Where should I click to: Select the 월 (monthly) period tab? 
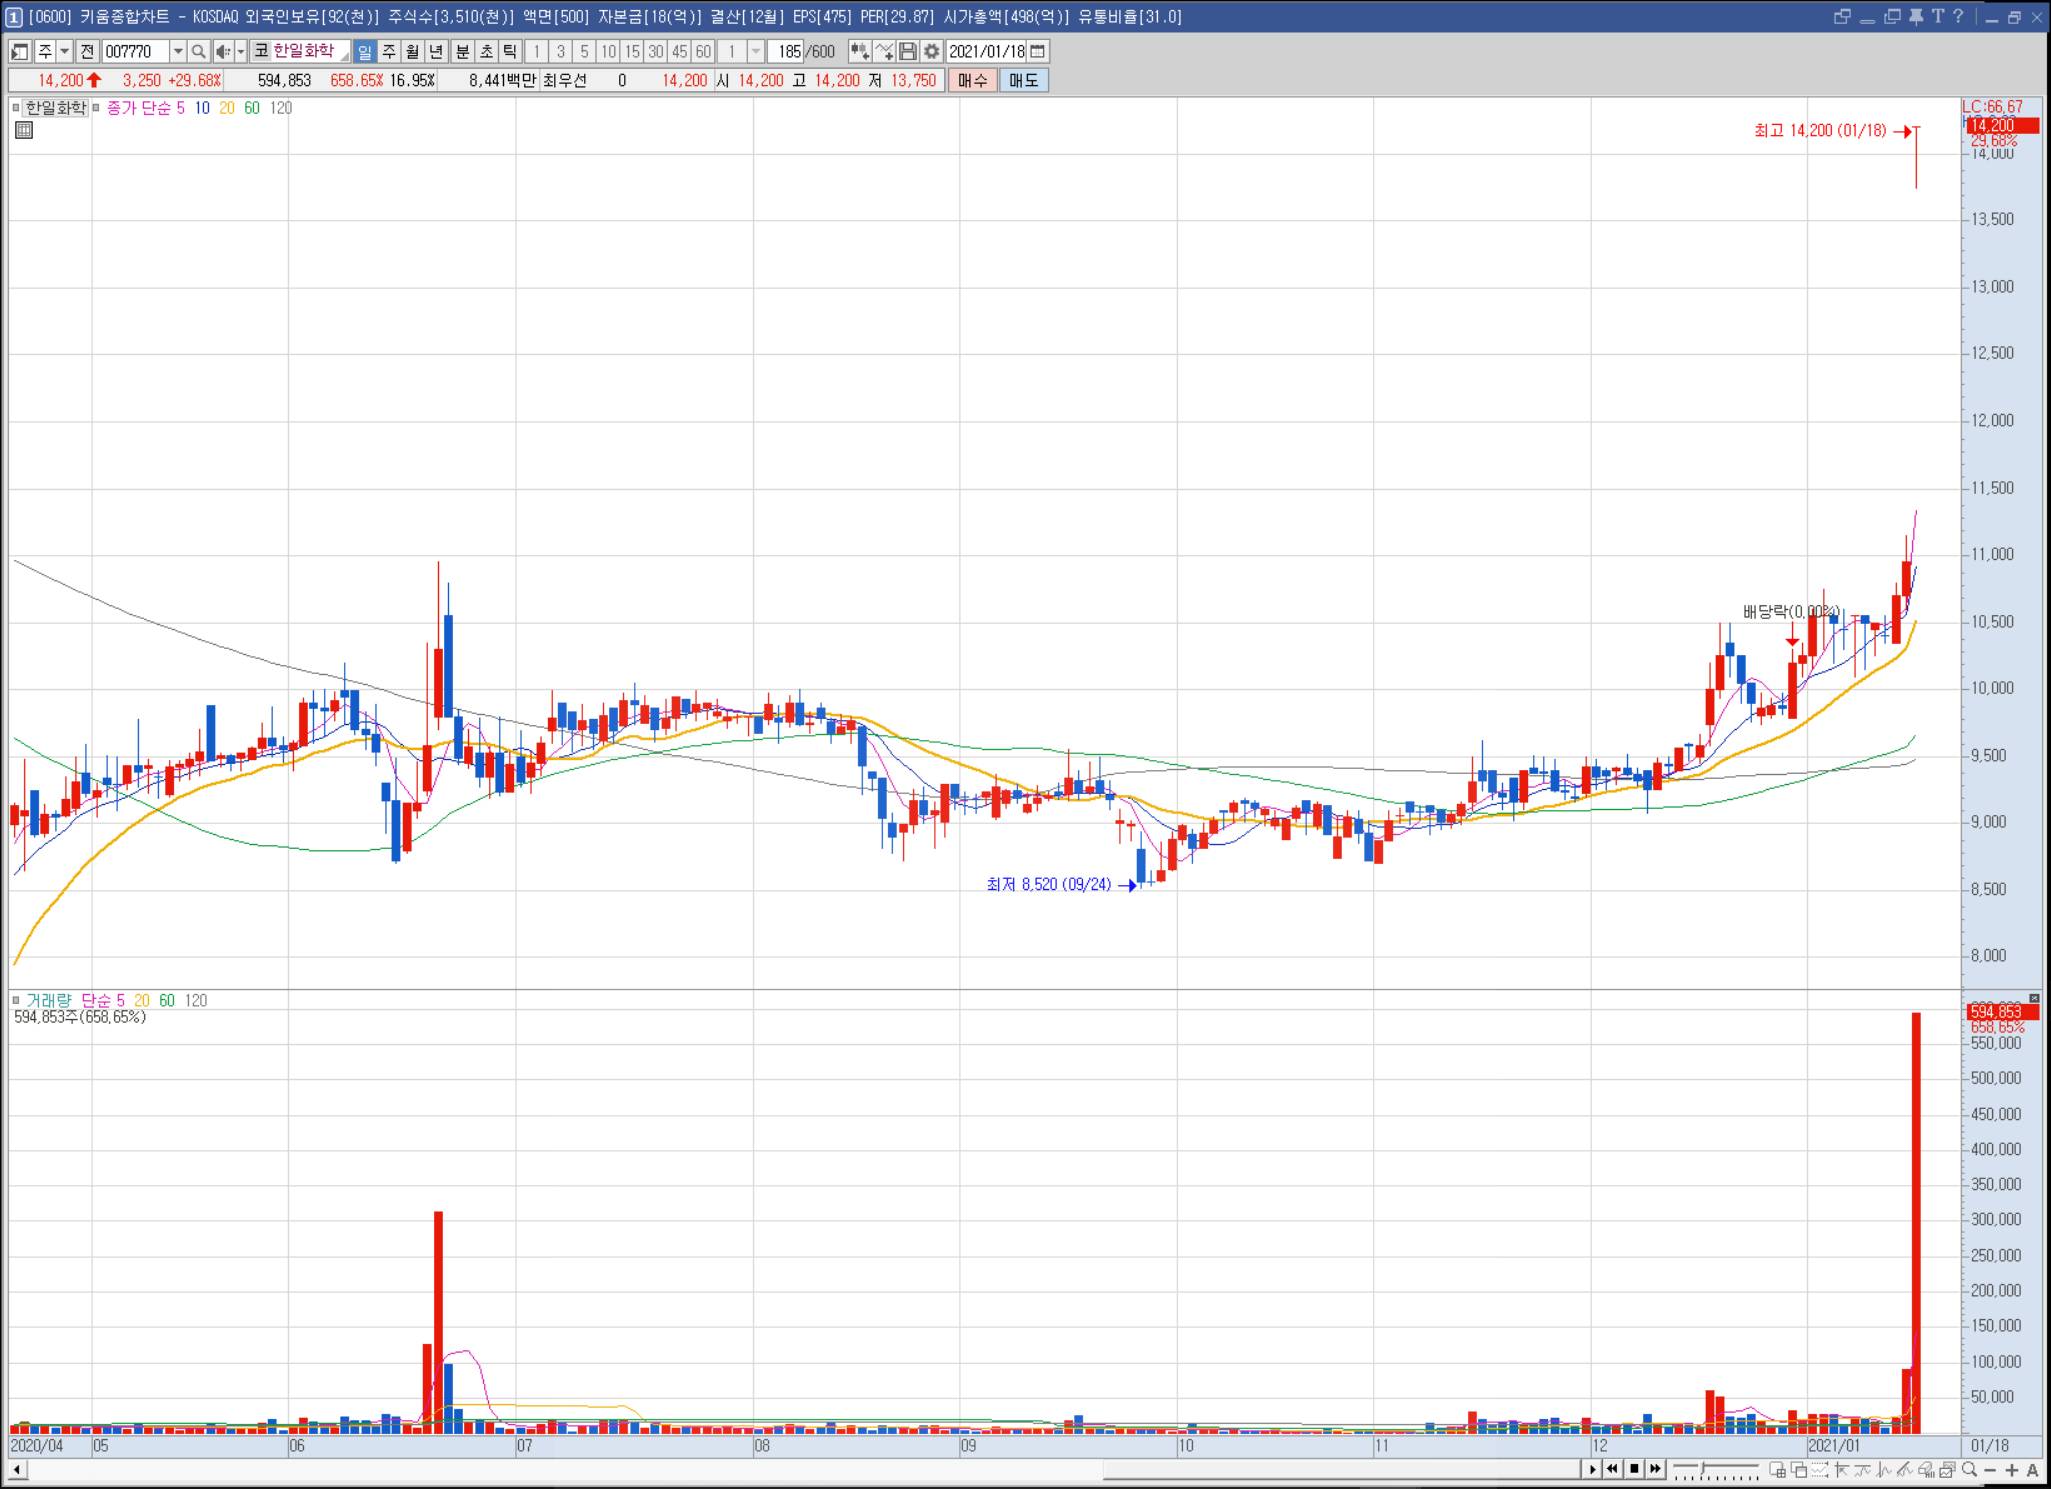point(412,52)
